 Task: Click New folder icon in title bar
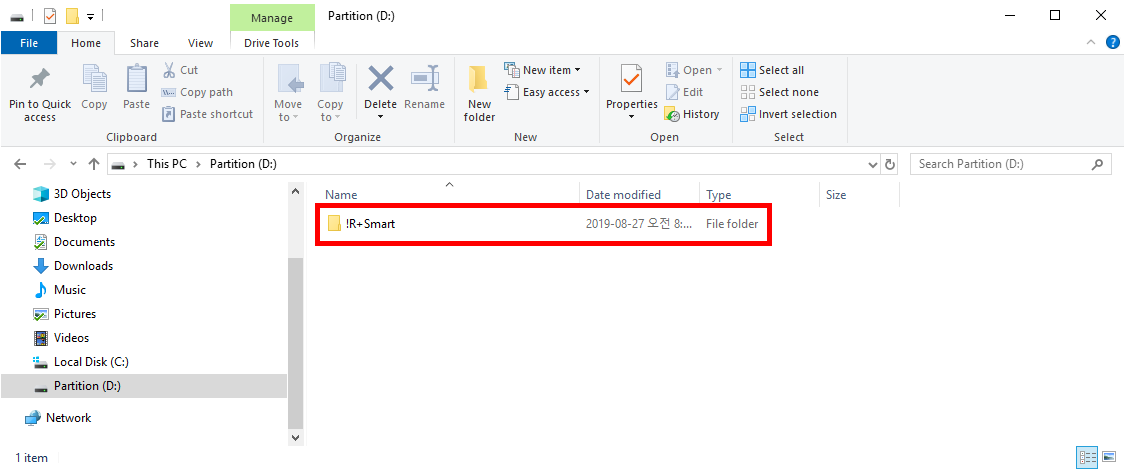(72, 15)
